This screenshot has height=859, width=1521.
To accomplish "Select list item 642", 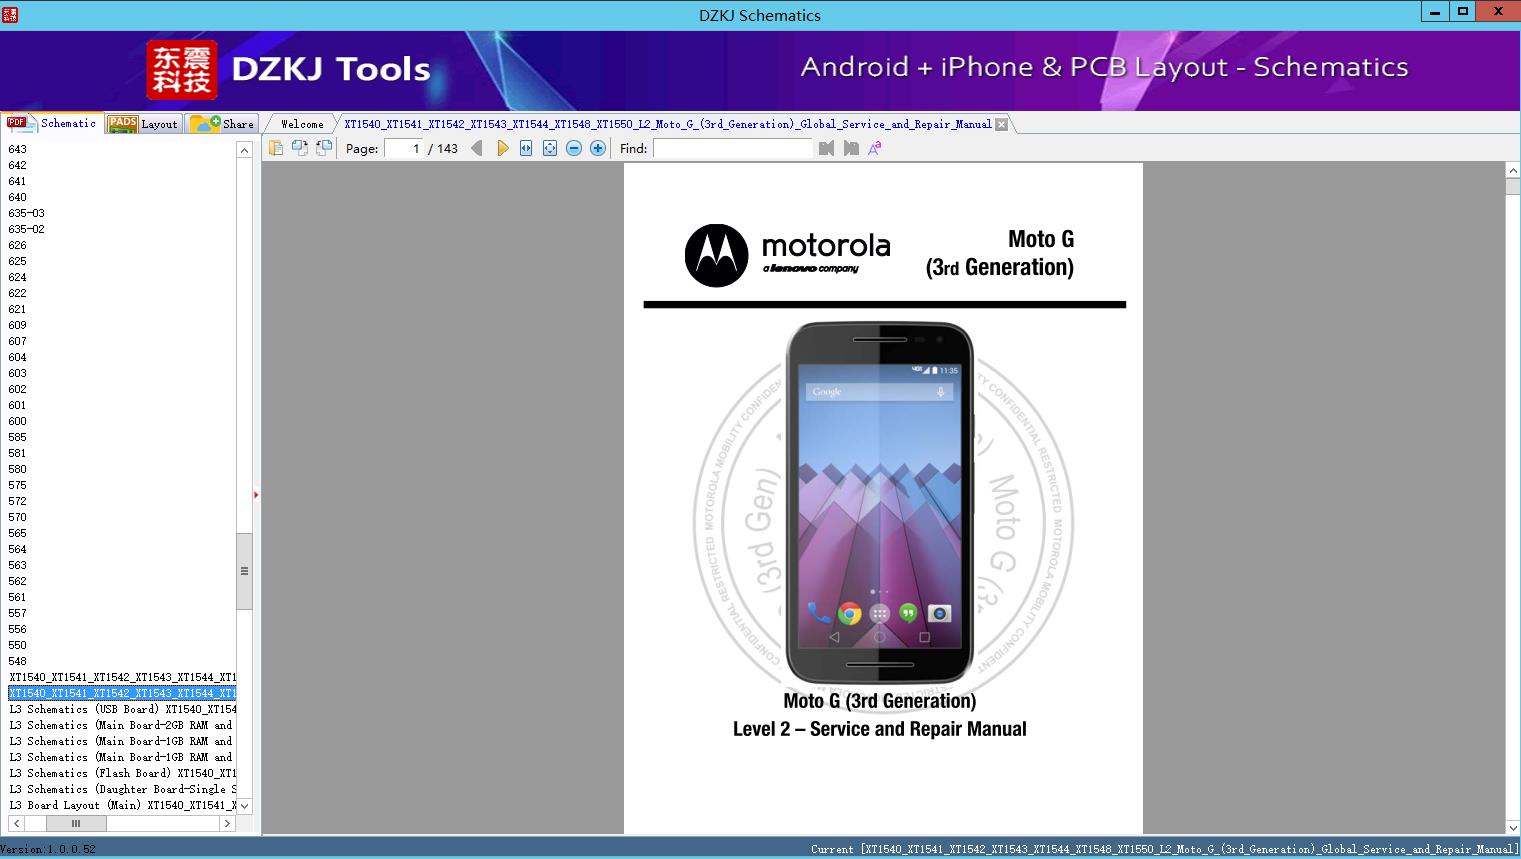I will point(18,165).
